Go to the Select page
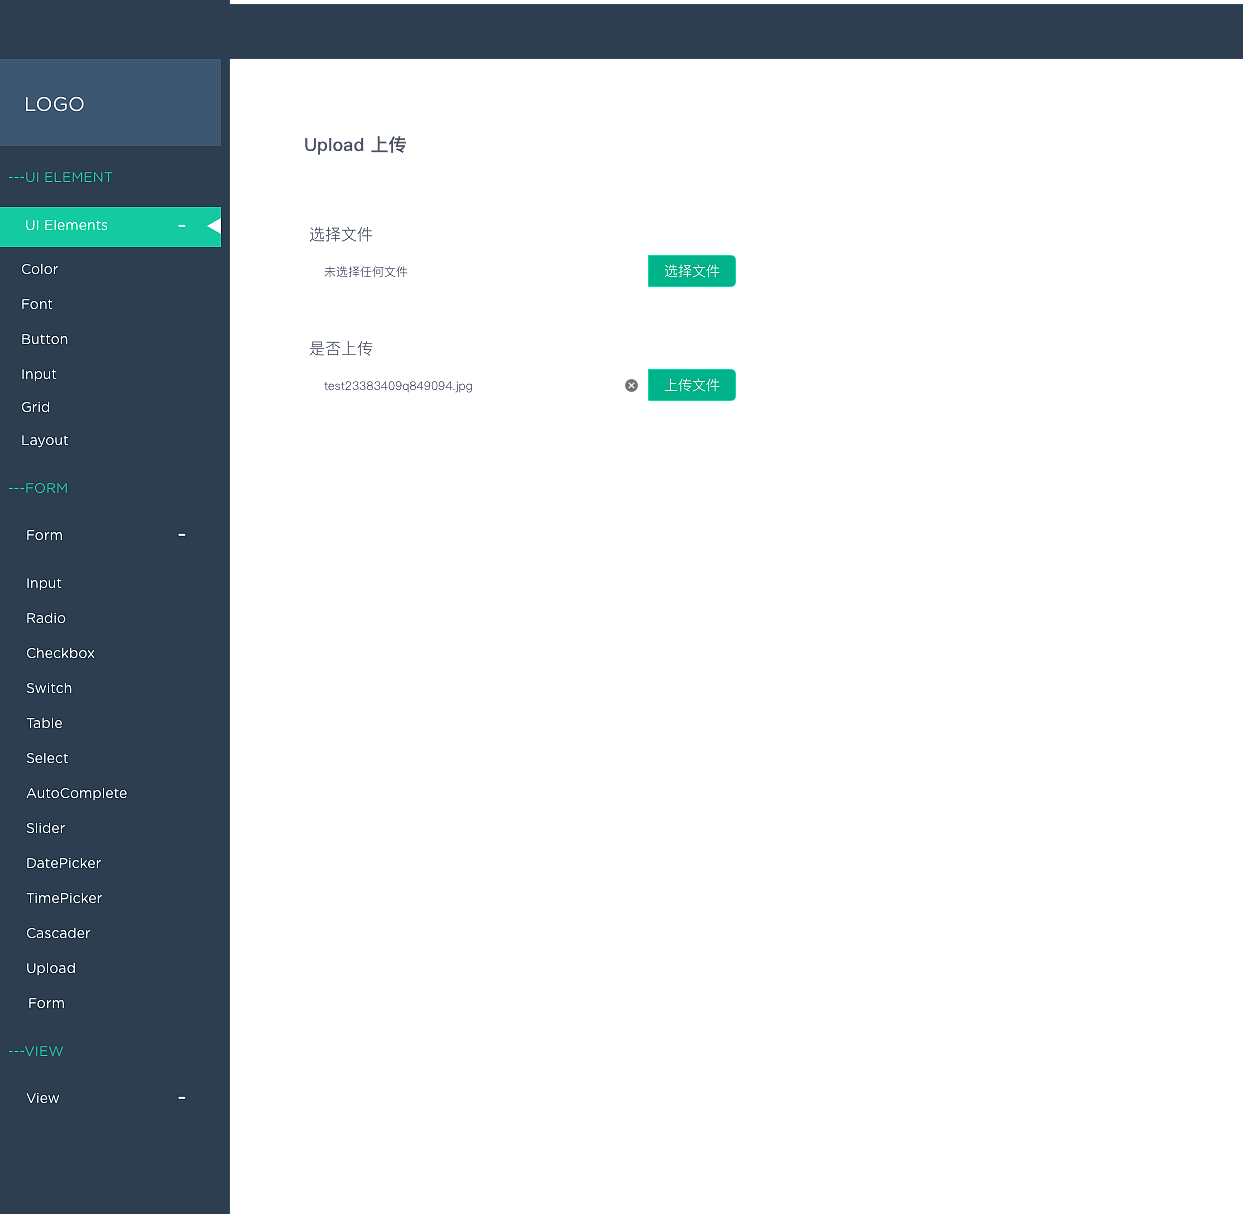Viewport: 1243px width, 1214px height. pyautogui.click(x=47, y=758)
